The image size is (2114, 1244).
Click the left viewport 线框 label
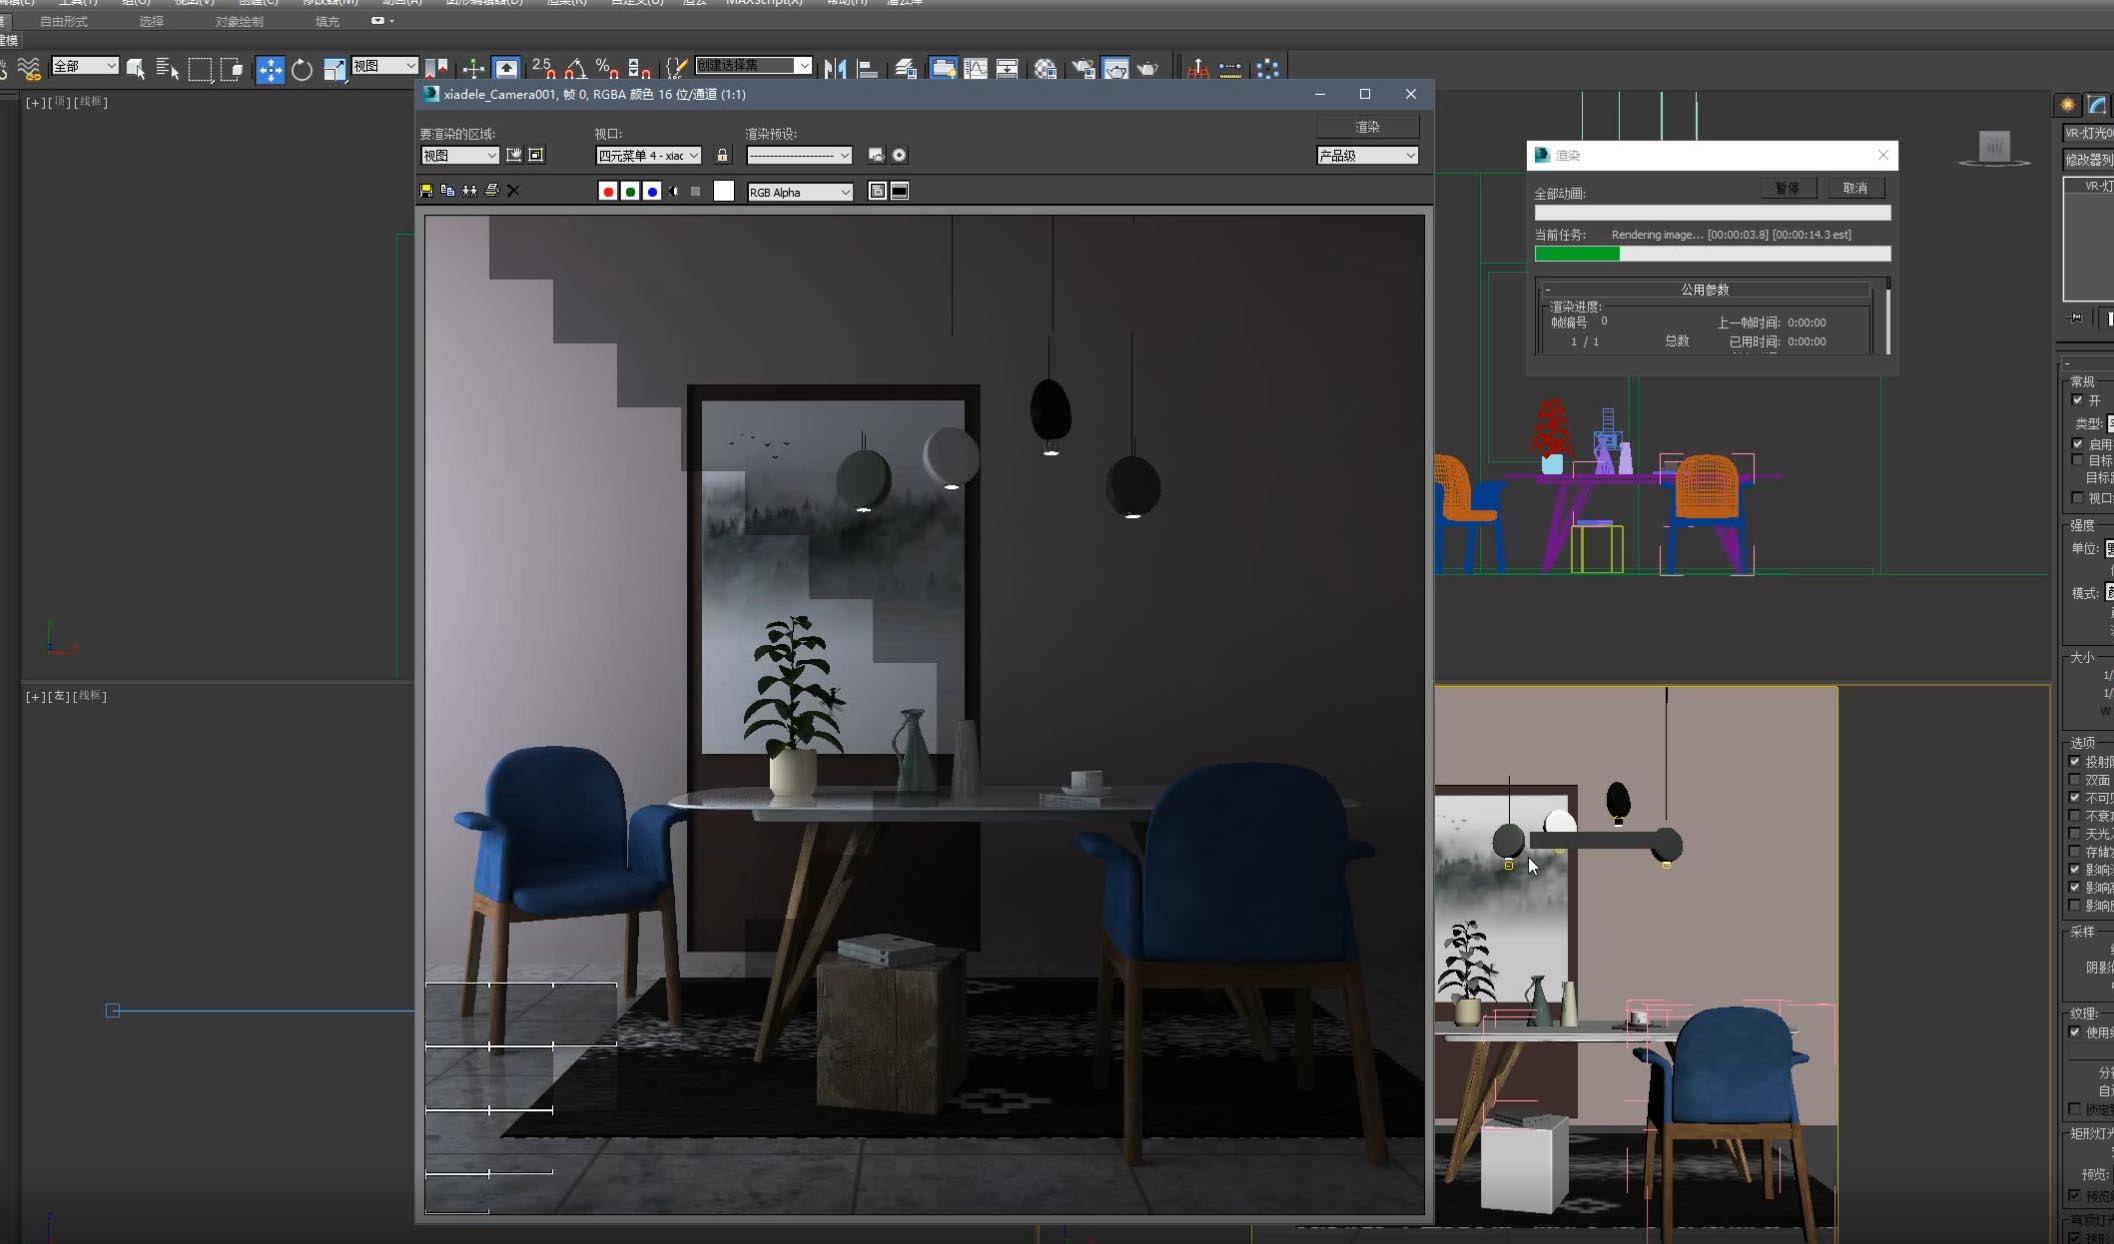(90, 696)
